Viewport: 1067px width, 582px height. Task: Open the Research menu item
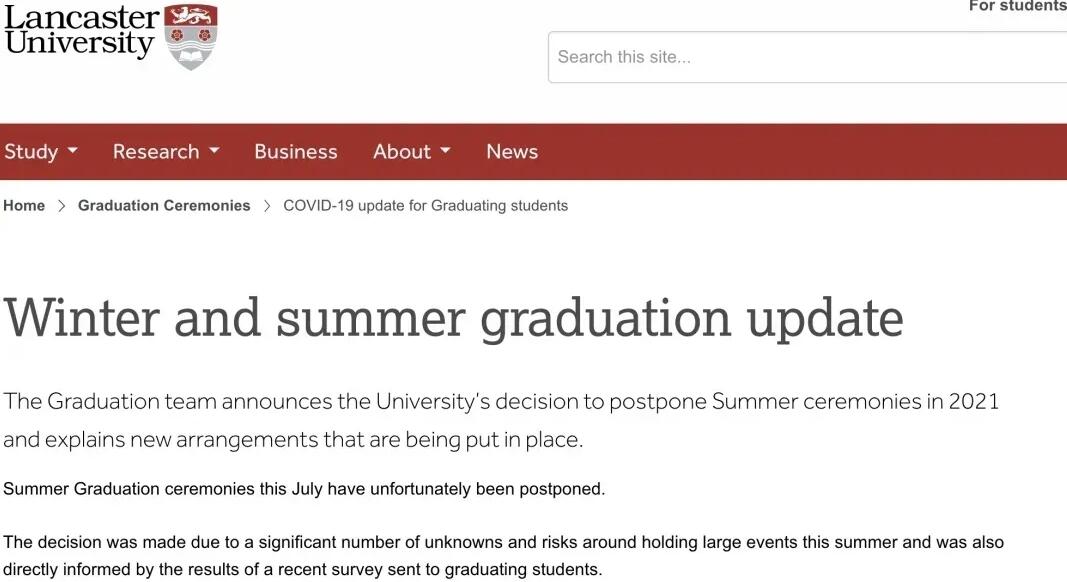156,152
